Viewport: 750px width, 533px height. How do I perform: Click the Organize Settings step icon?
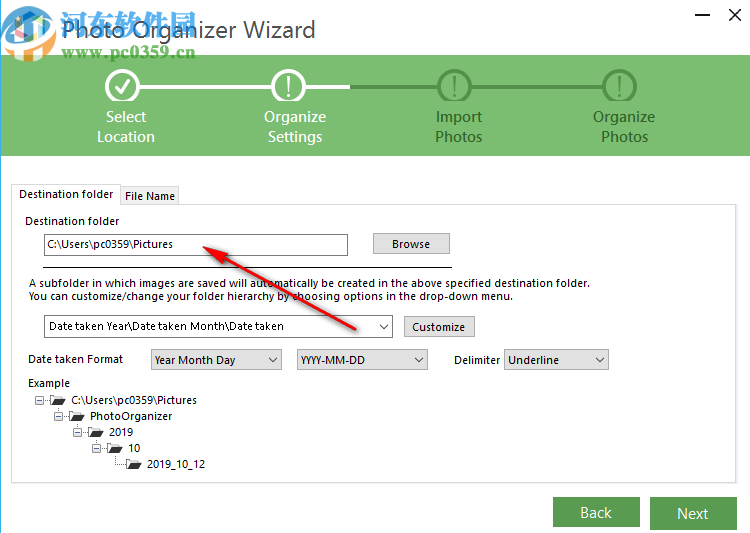click(x=288, y=86)
